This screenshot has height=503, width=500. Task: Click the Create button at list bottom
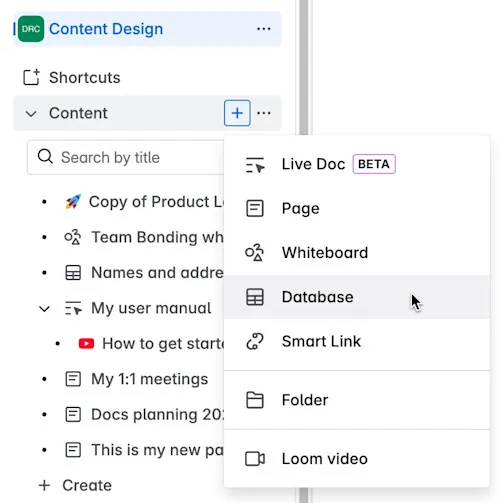pyautogui.click(x=75, y=485)
